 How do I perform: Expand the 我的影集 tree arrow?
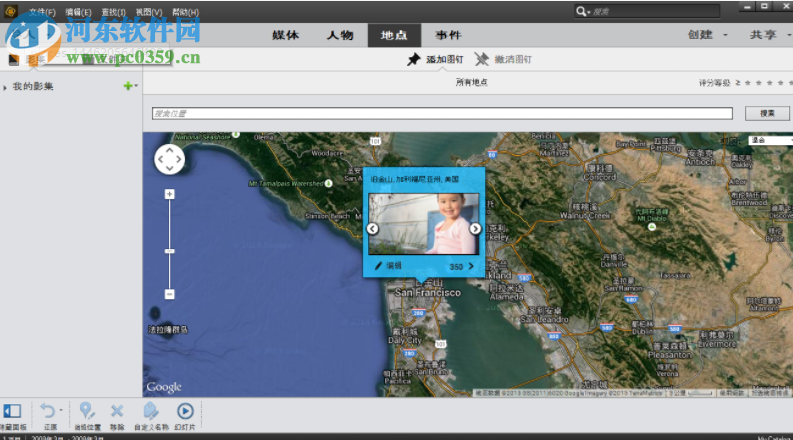[5, 87]
